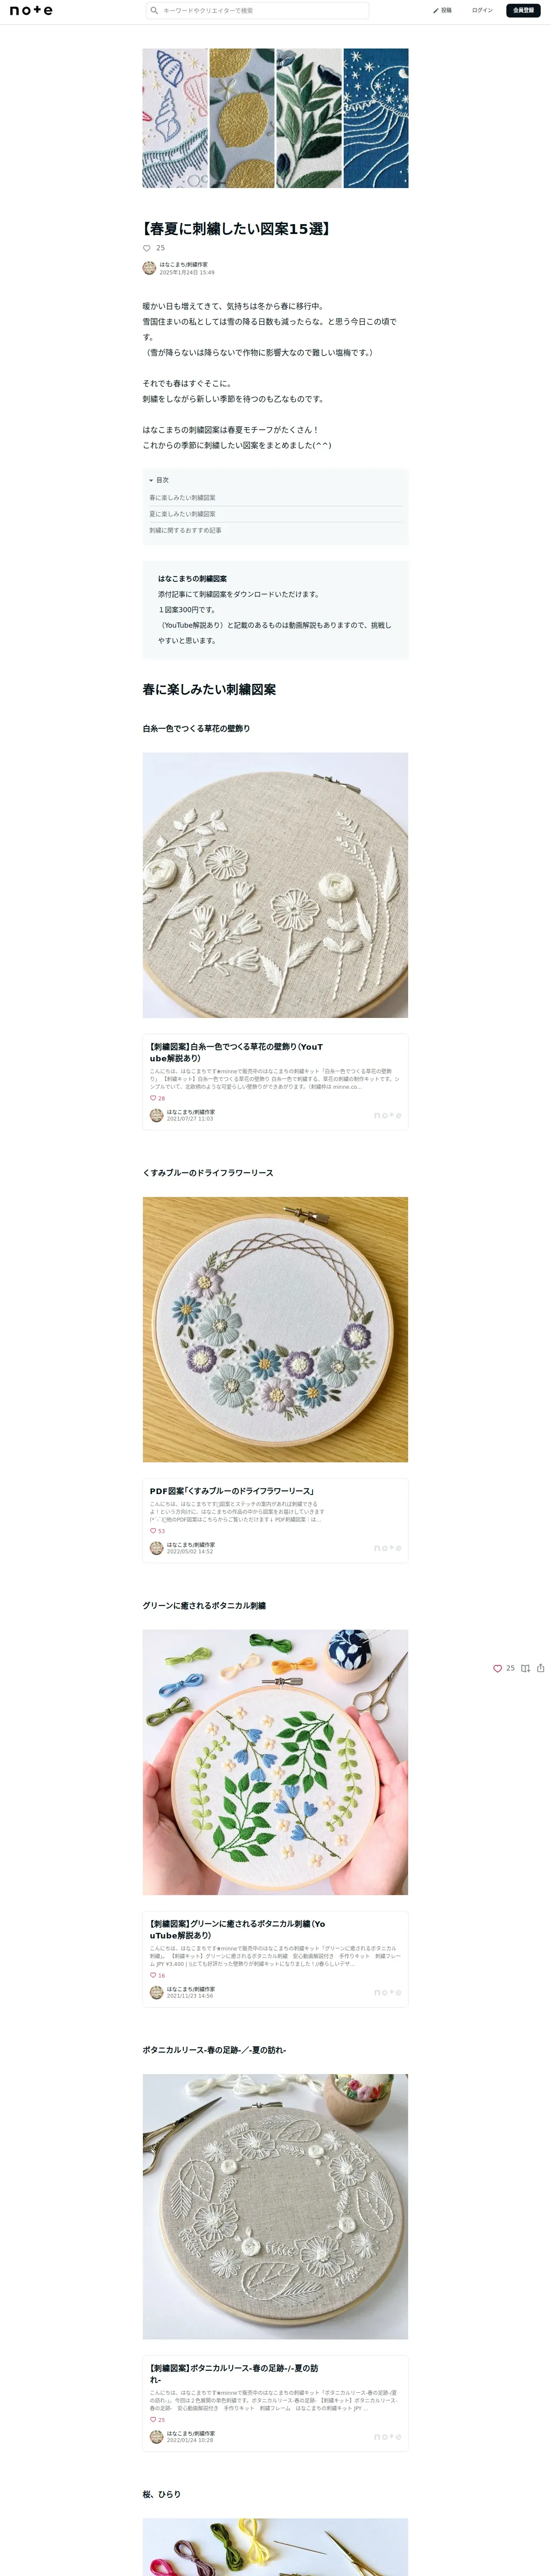The image size is (551, 2576).
Task: Click author avatar below the title
Action: [149, 268]
